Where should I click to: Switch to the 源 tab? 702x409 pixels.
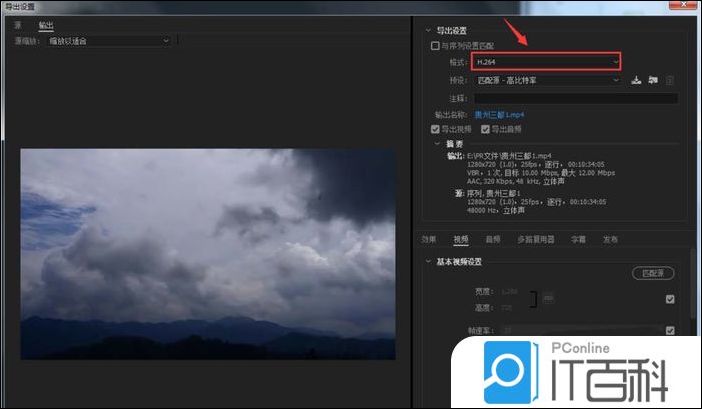[x=18, y=25]
